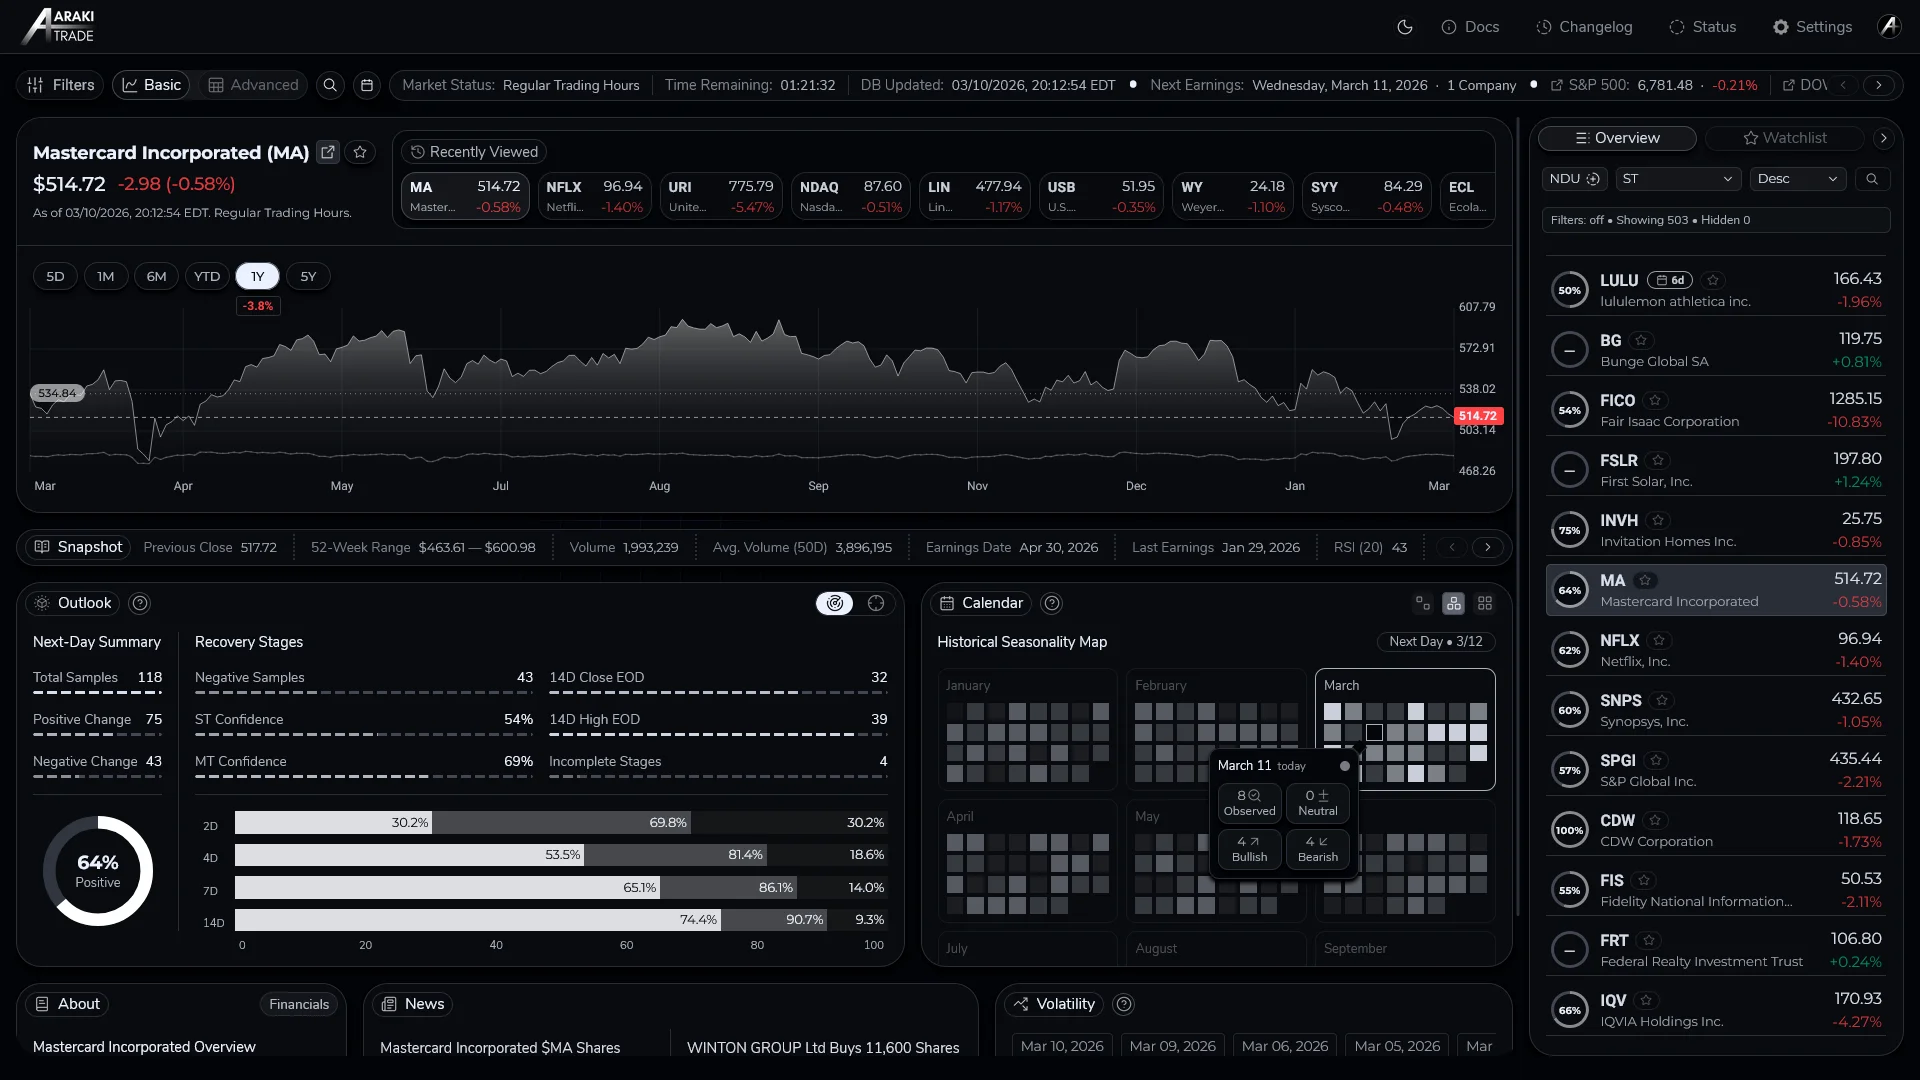This screenshot has height=1080, width=1920.
Task: Open the Filters panel
Action: [59, 85]
